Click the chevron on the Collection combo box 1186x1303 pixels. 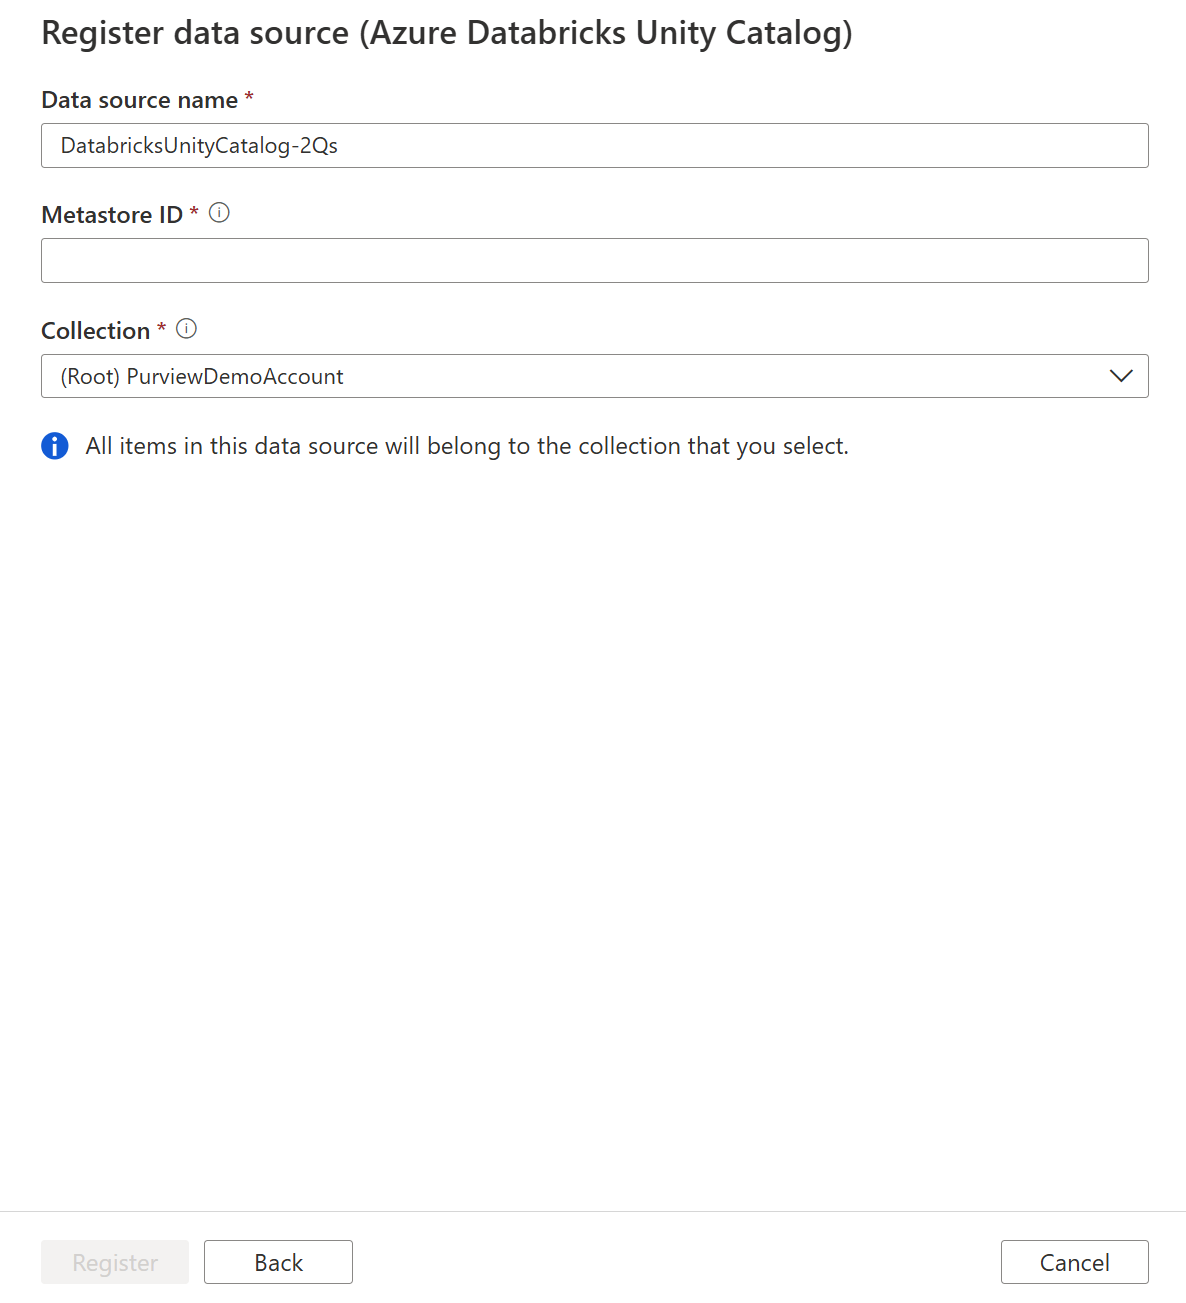click(x=1121, y=377)
